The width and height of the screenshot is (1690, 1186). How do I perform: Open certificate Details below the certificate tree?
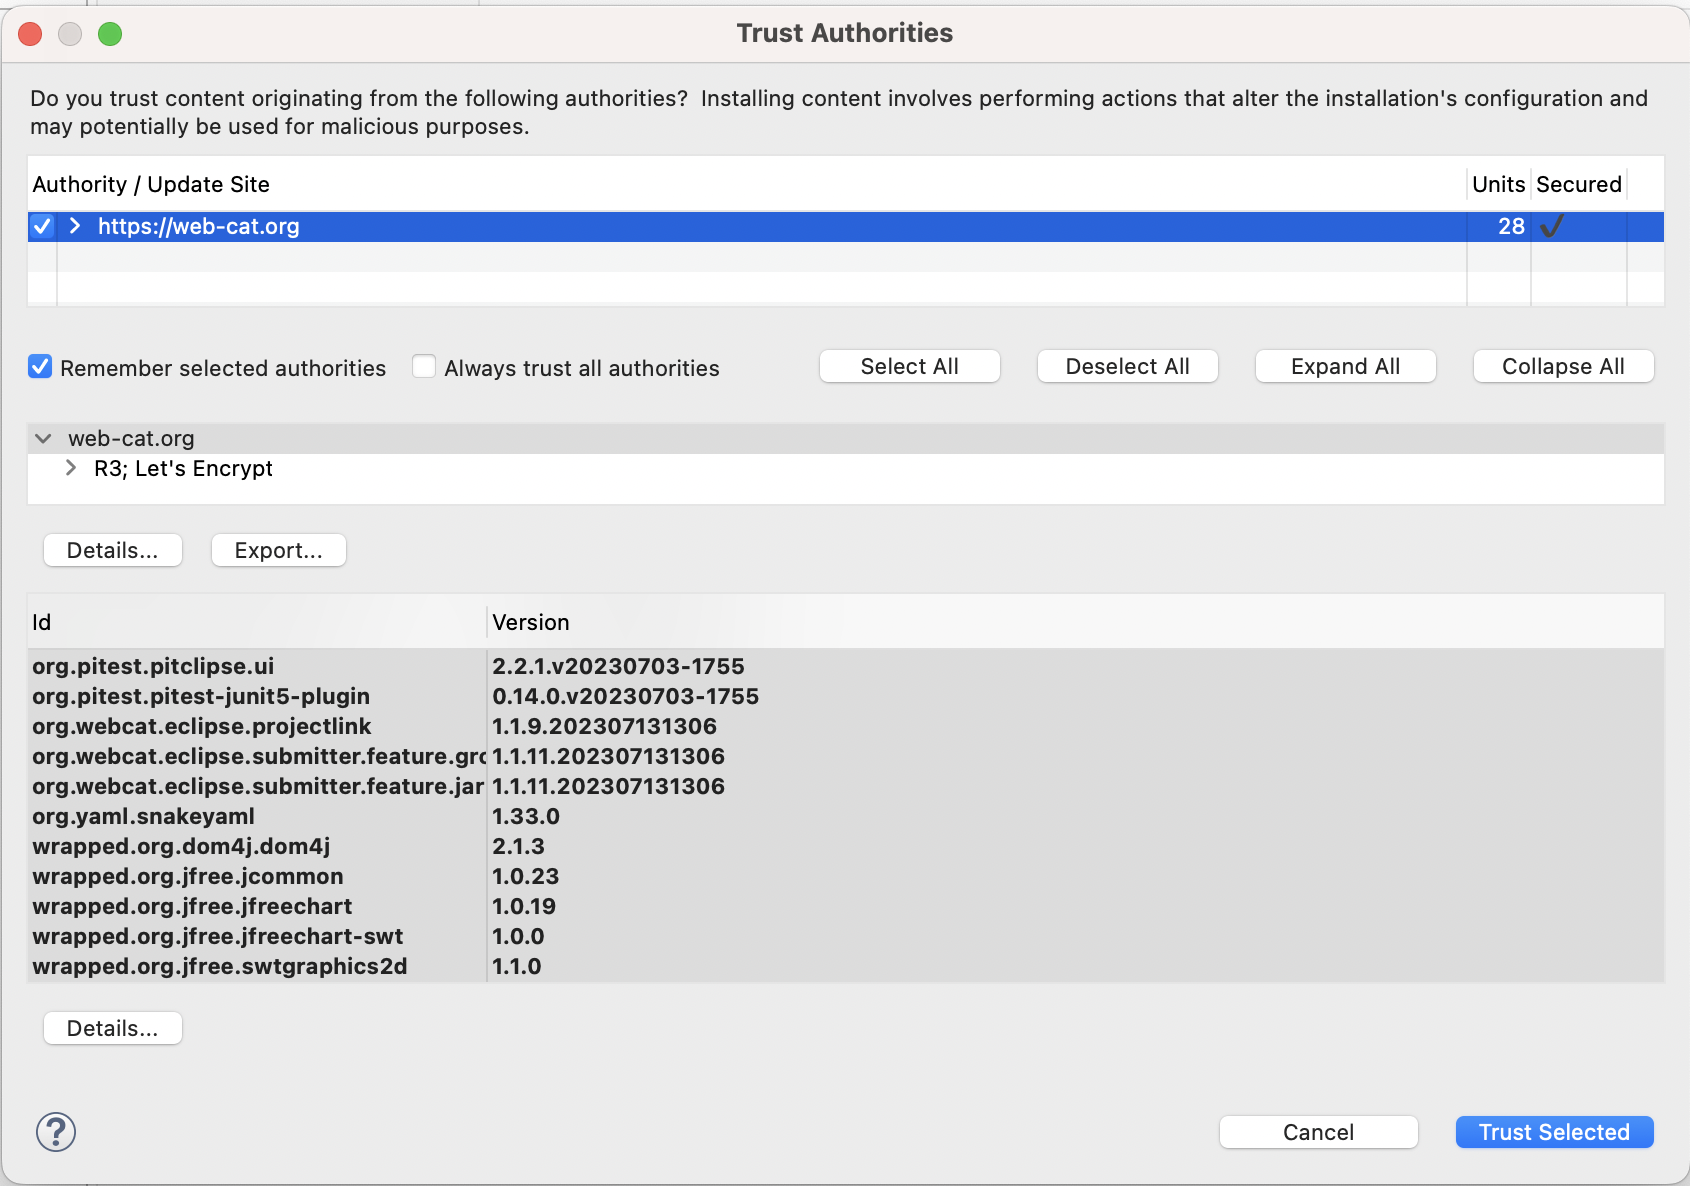(x=112, y=550)
